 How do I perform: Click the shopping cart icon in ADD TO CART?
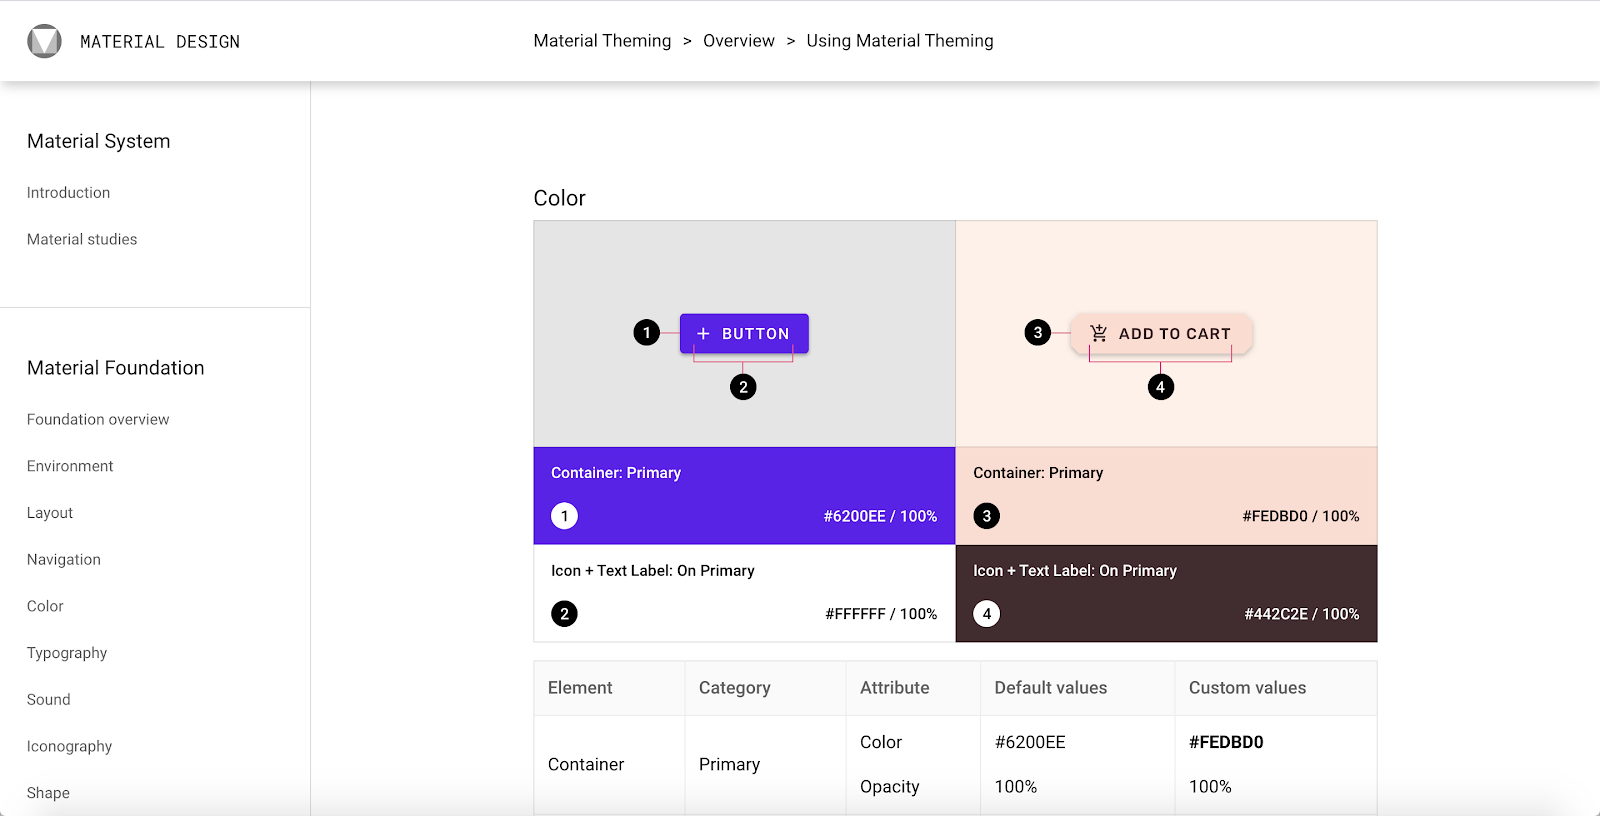[x=1098, y=334]
